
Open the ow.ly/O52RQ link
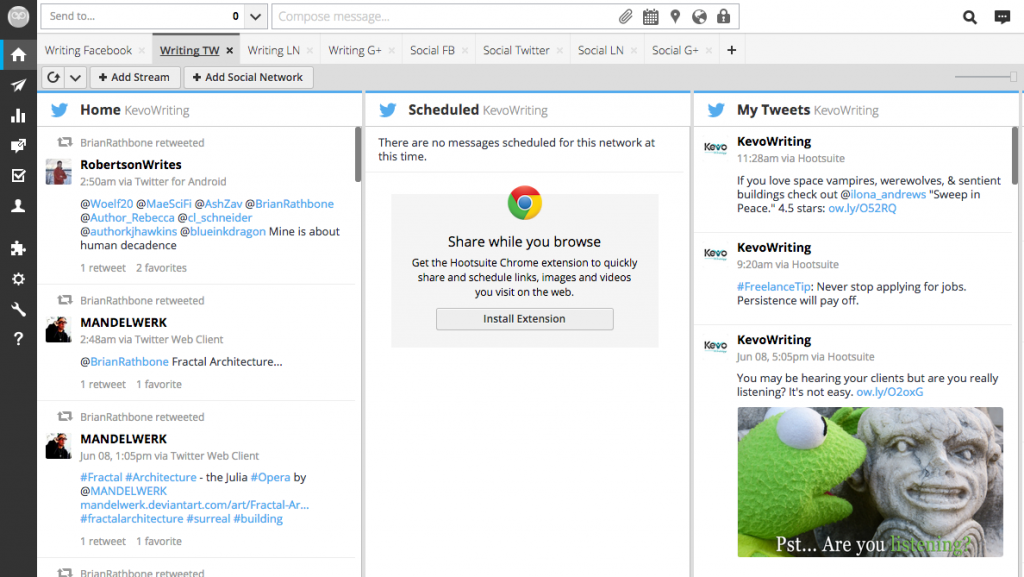pyautogui.click(x=862, y=208)
